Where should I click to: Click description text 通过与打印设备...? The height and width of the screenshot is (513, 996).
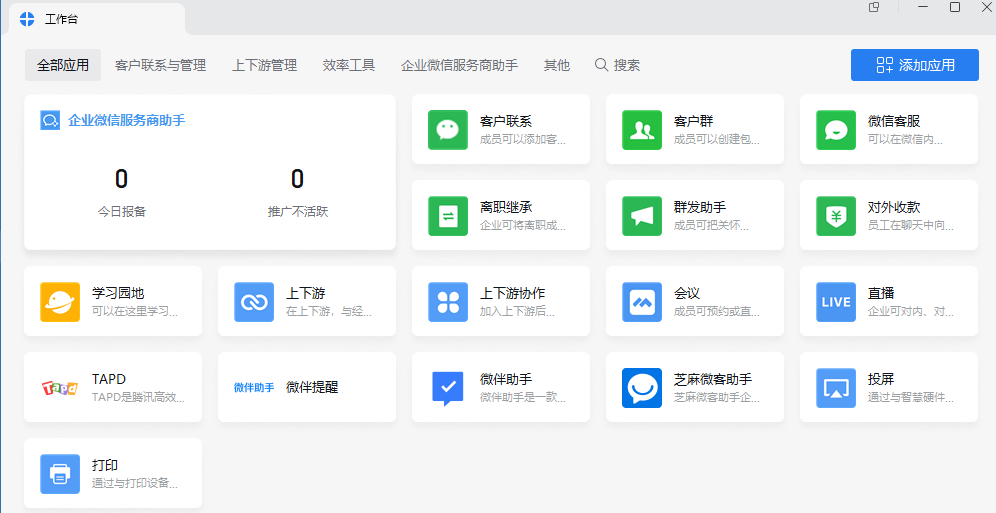click(135, 483)
